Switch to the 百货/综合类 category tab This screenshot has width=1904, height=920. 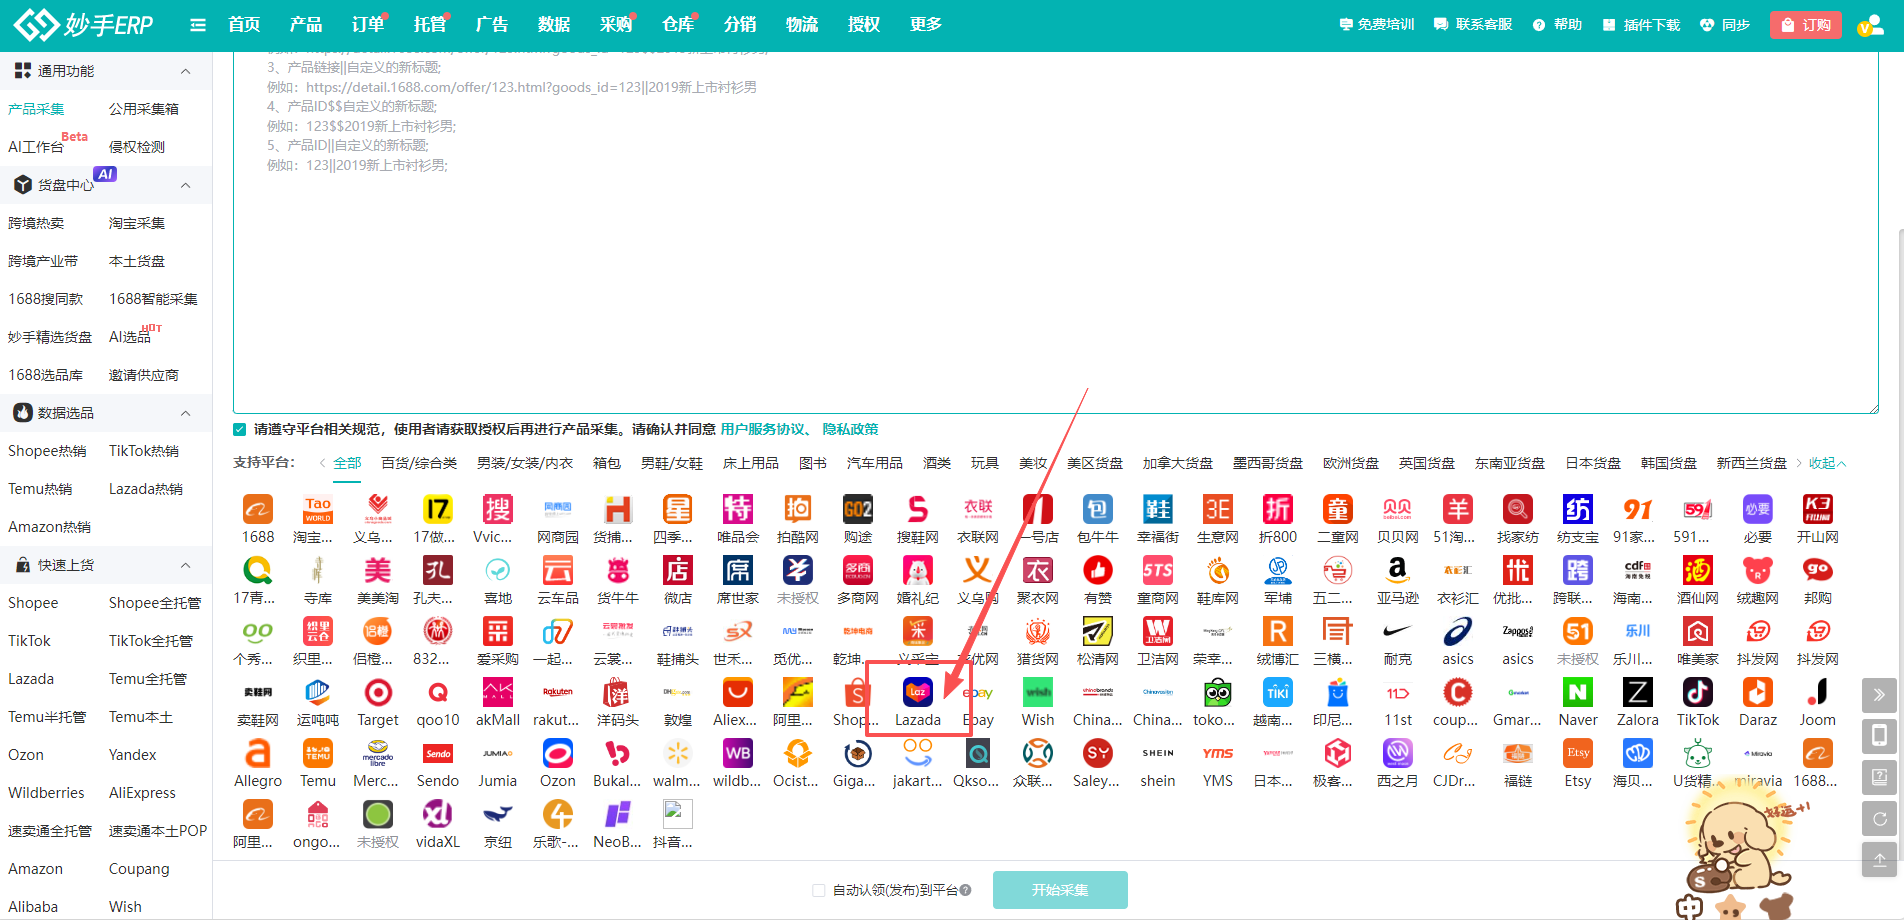click(x=419, y=463)
